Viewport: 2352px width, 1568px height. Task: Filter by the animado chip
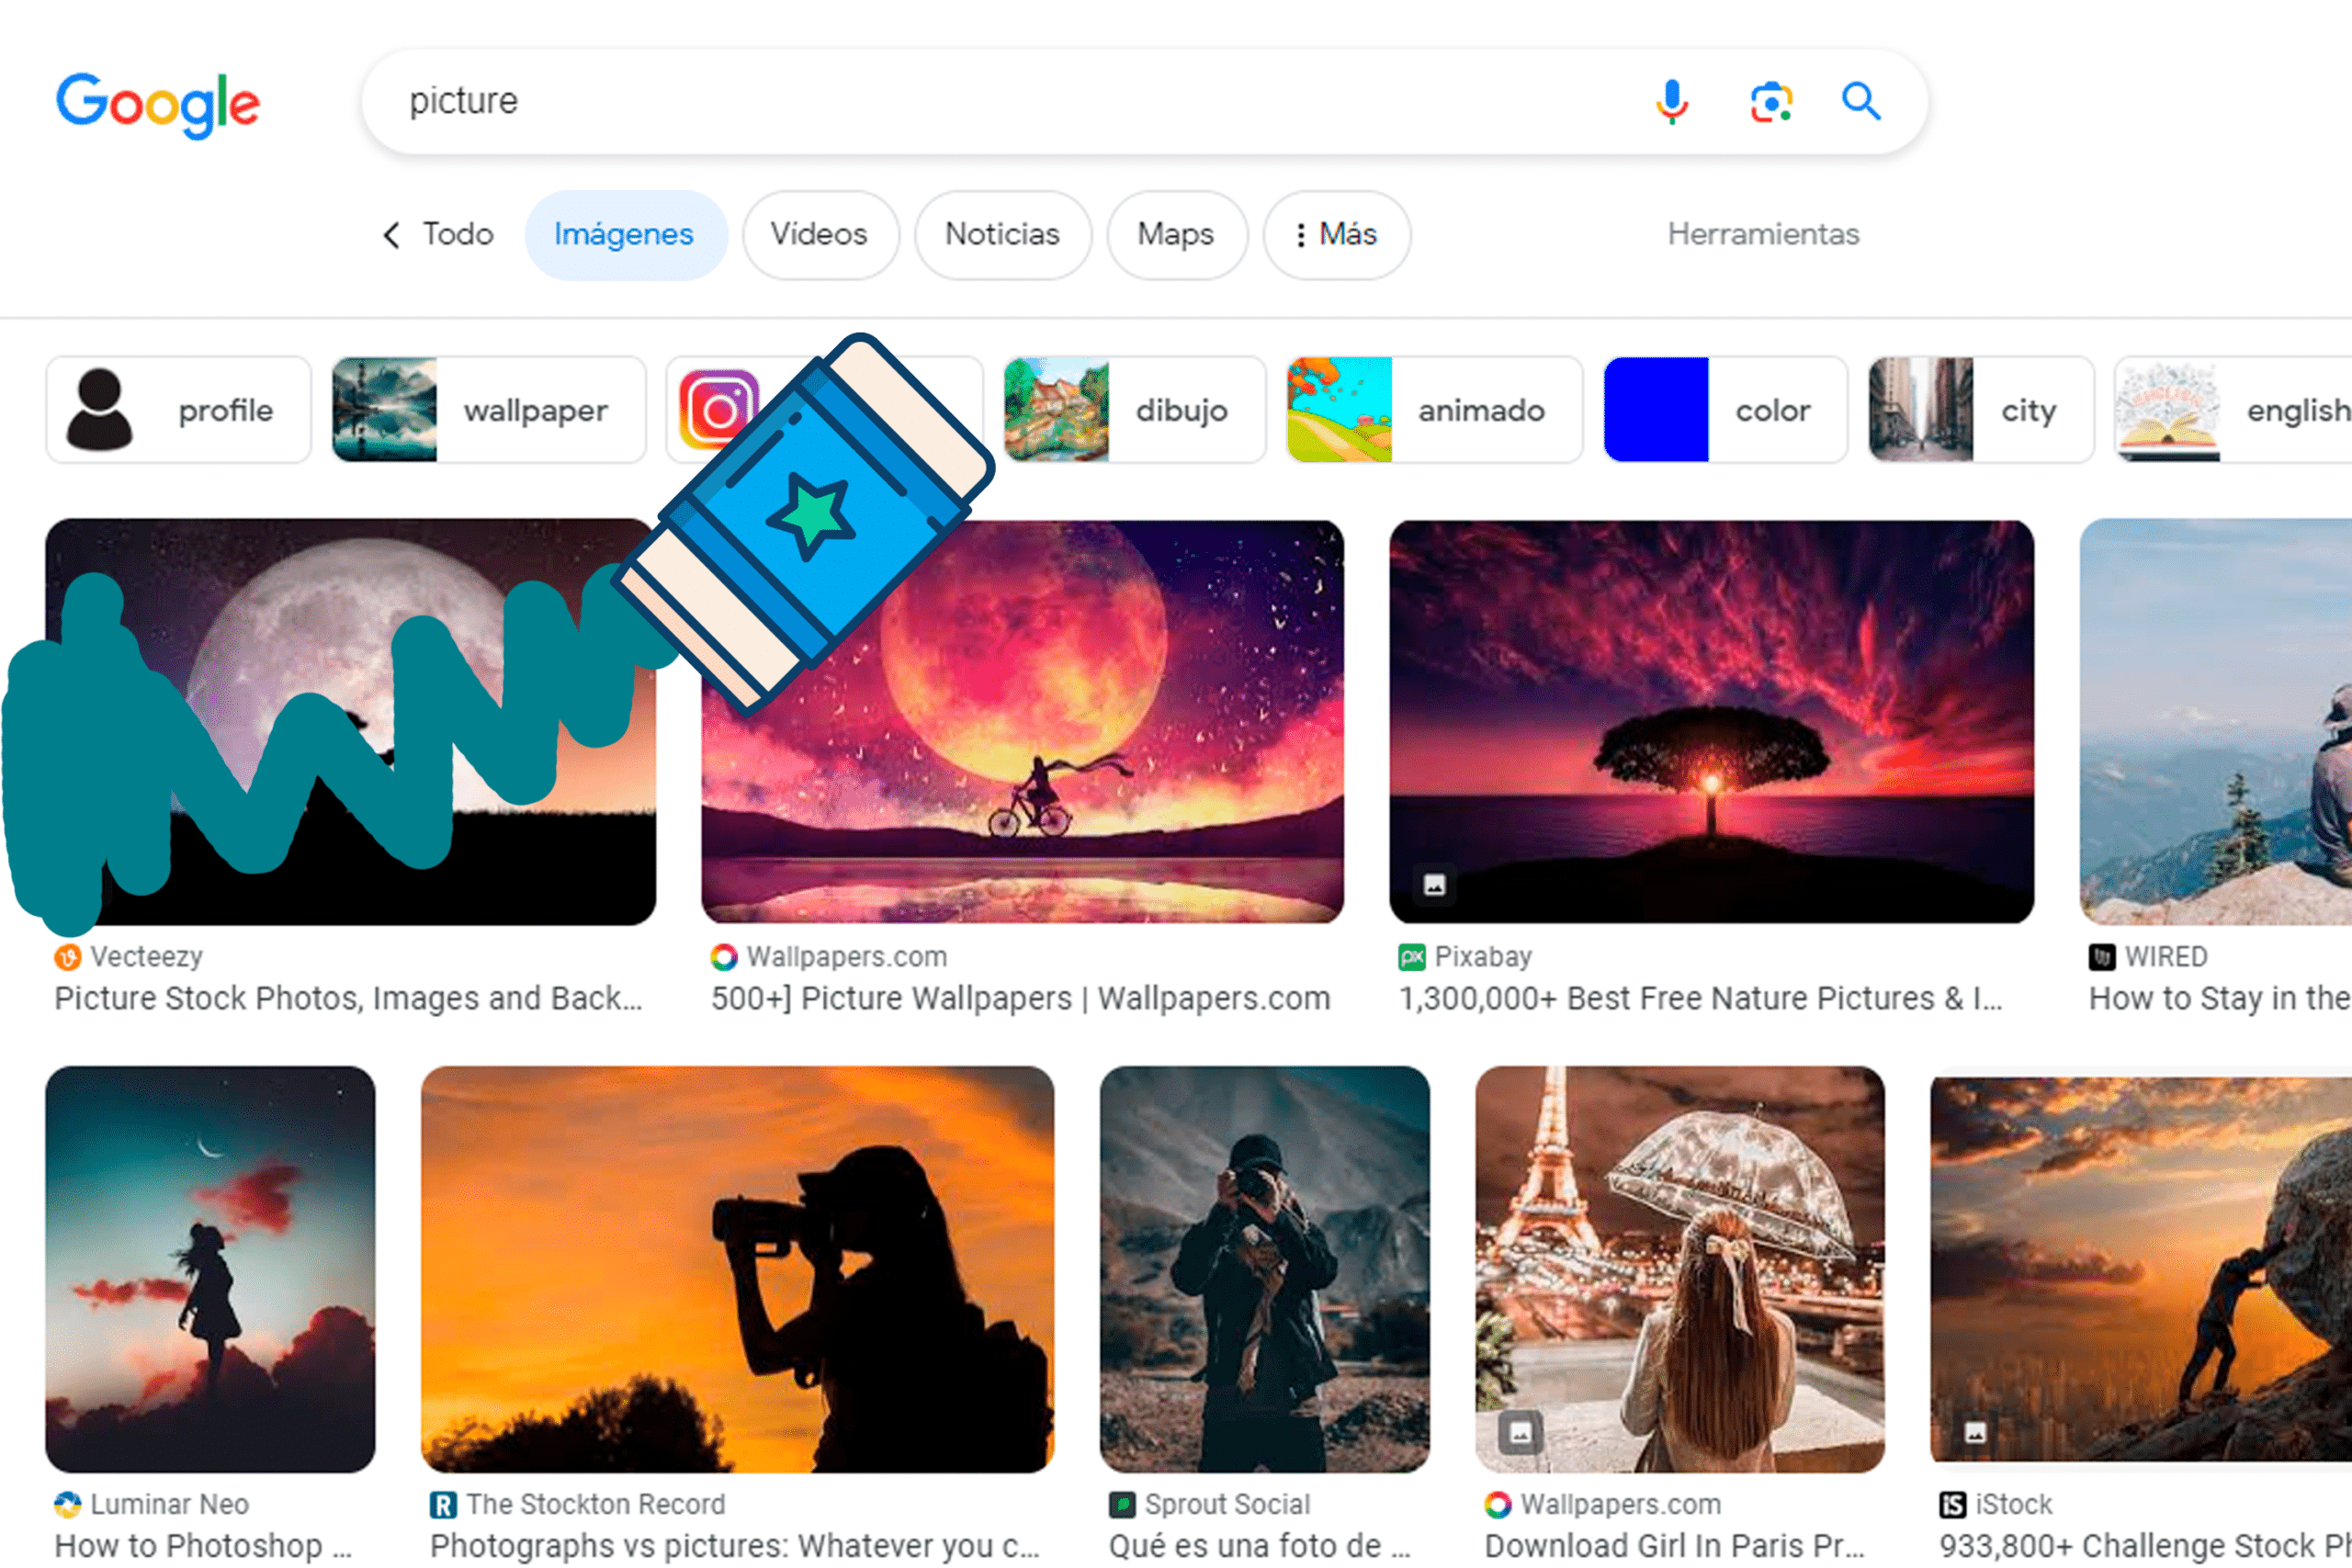1435,410
